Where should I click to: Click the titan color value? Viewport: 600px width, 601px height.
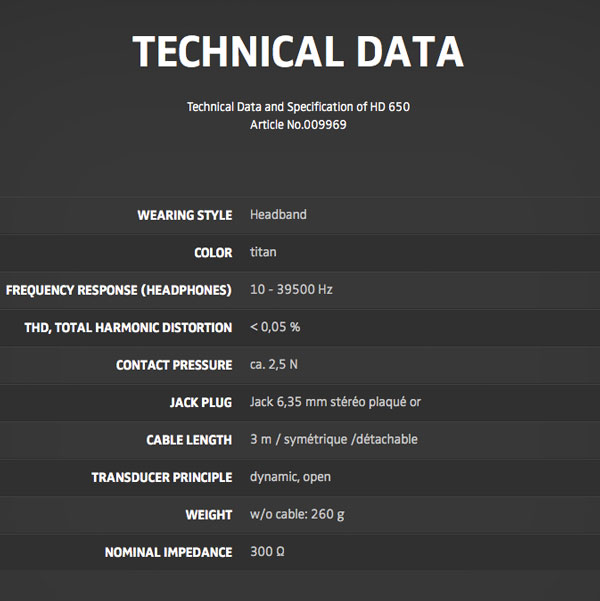(x=263, y=252)
